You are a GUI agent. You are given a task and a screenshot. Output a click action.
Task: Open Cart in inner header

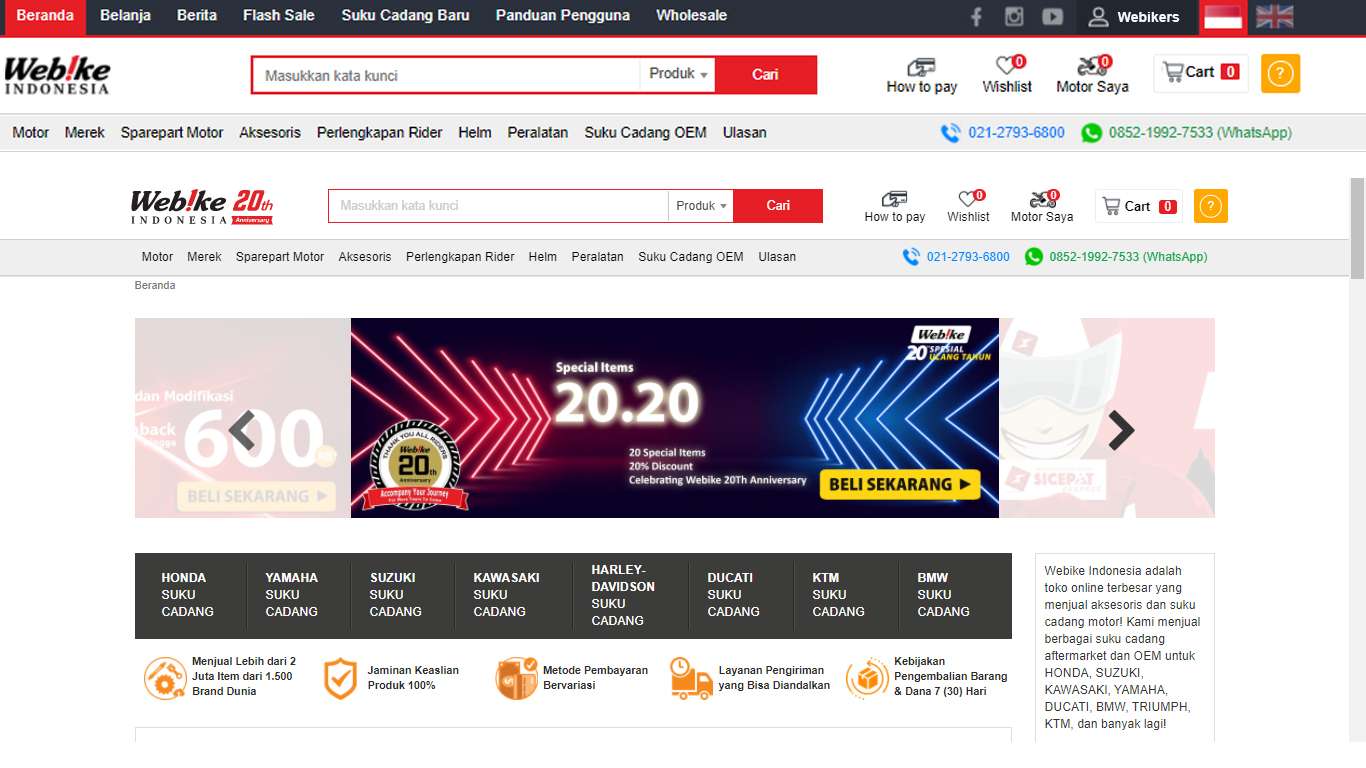[1138, 206]
